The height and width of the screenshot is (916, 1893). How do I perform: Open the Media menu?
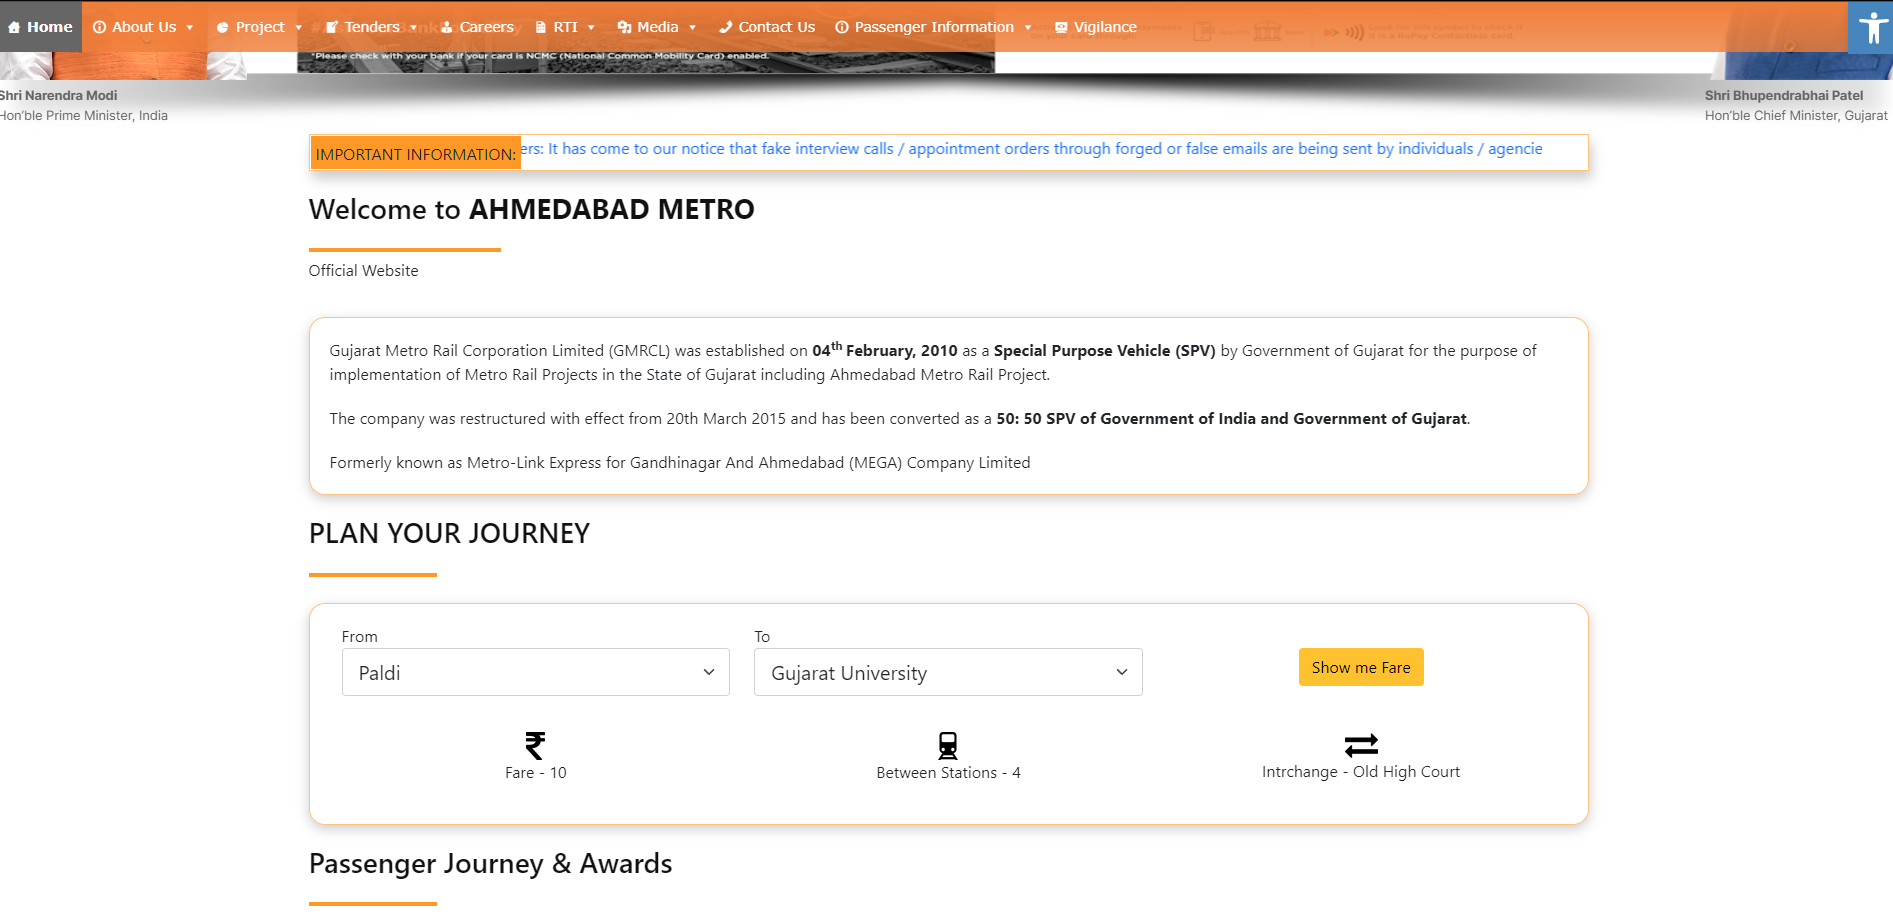point(657,27)
